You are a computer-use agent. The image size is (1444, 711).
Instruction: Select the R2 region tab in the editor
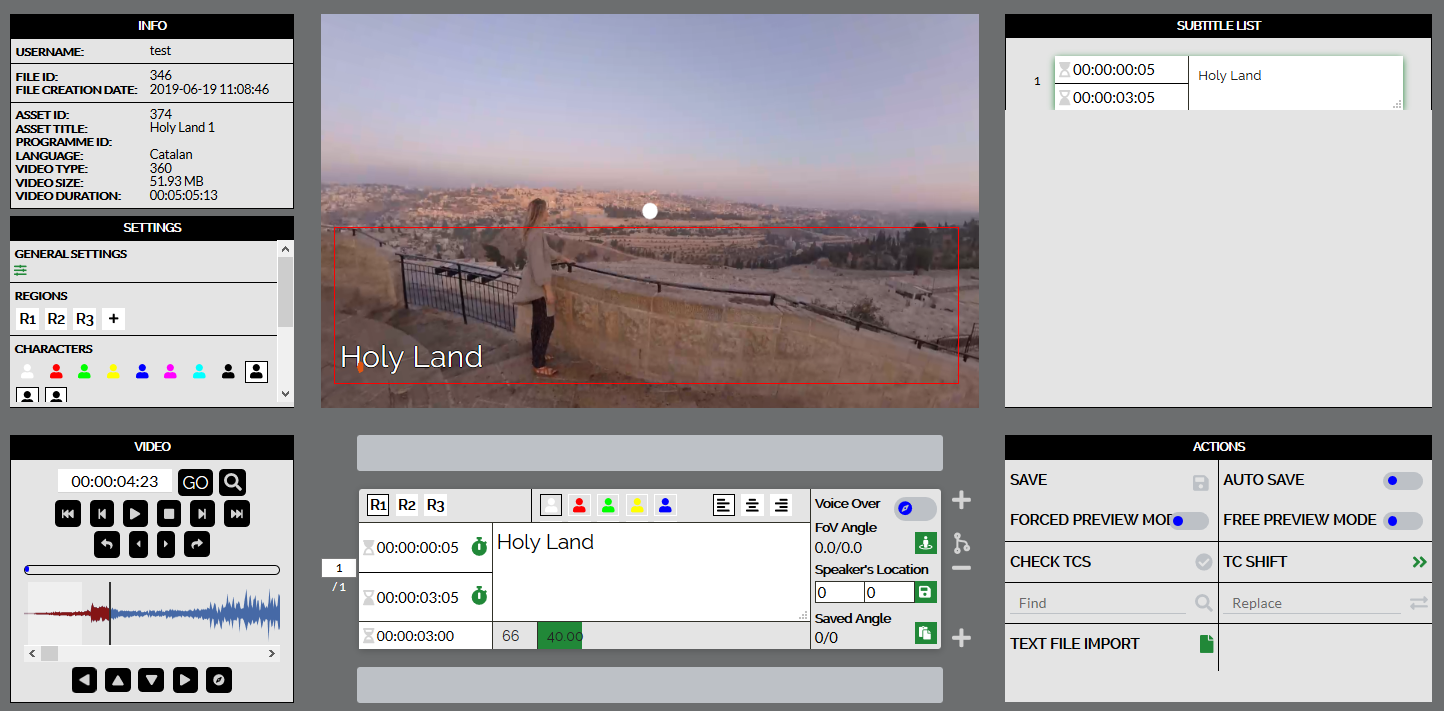coord(407,505)
